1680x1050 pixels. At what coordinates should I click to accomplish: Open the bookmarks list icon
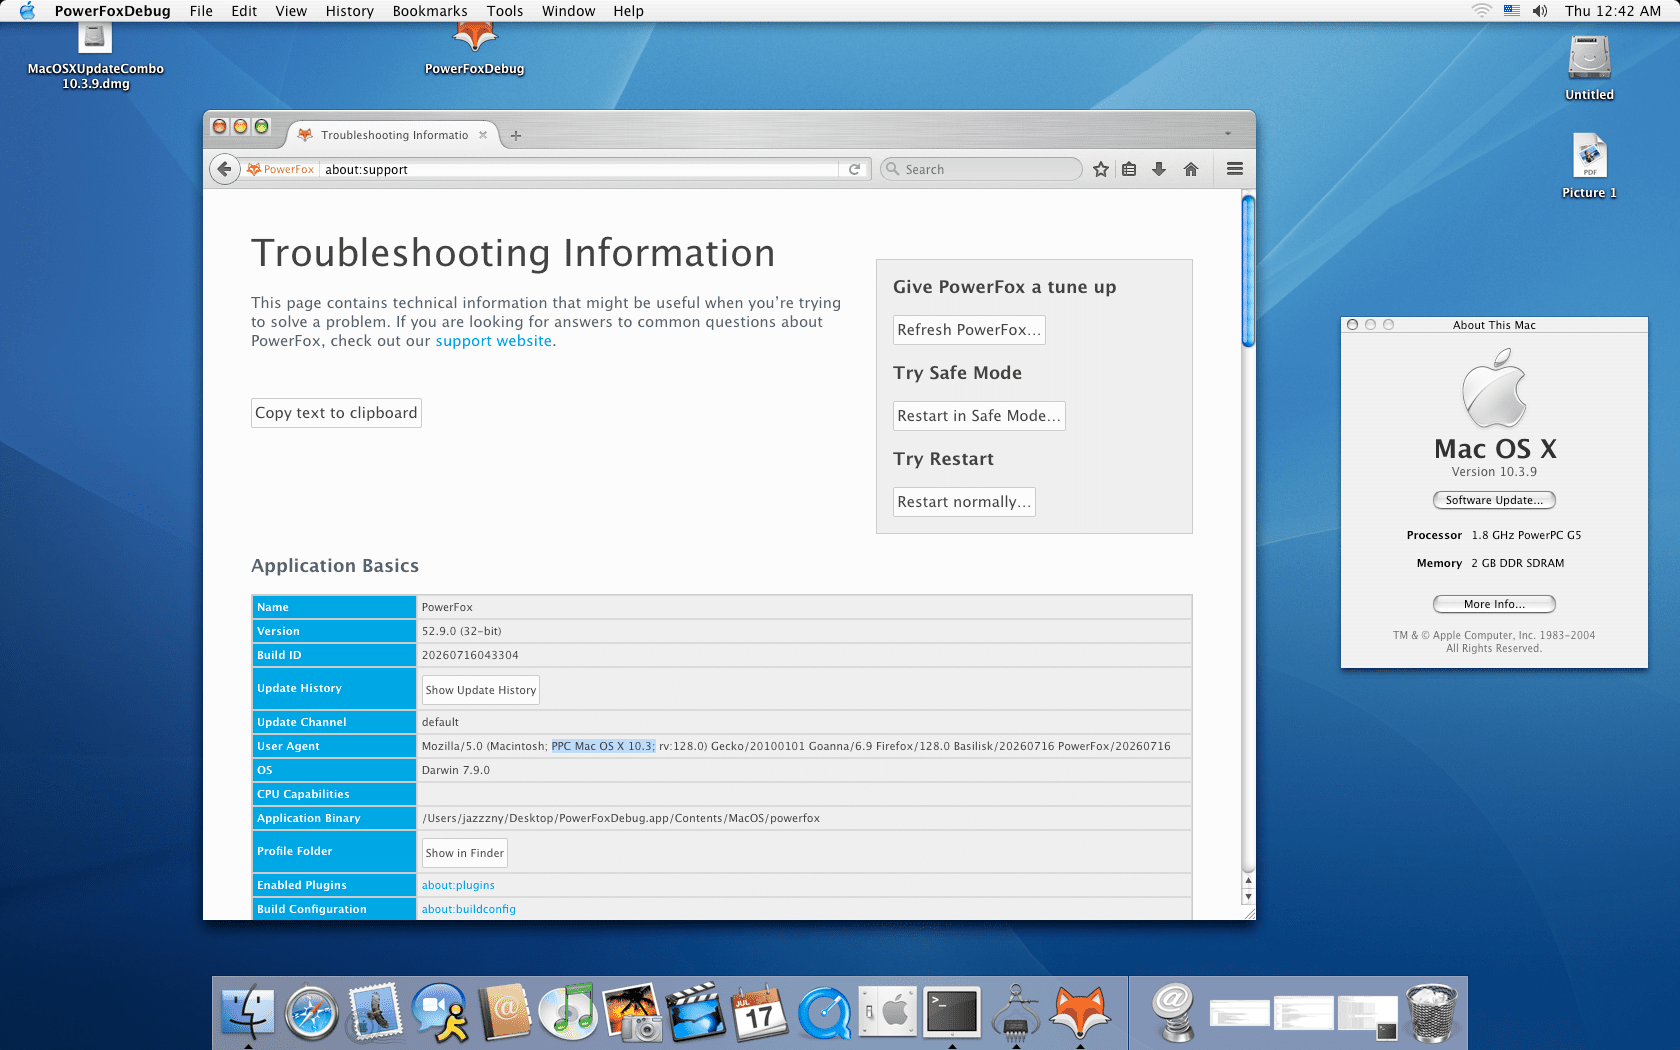click(1129, 169)
